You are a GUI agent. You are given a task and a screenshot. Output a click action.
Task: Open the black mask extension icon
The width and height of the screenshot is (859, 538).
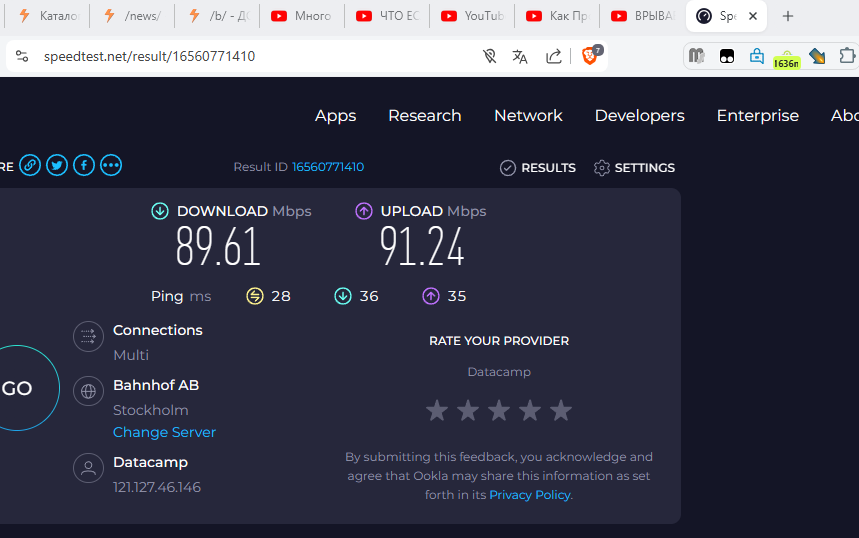(727, 56)
